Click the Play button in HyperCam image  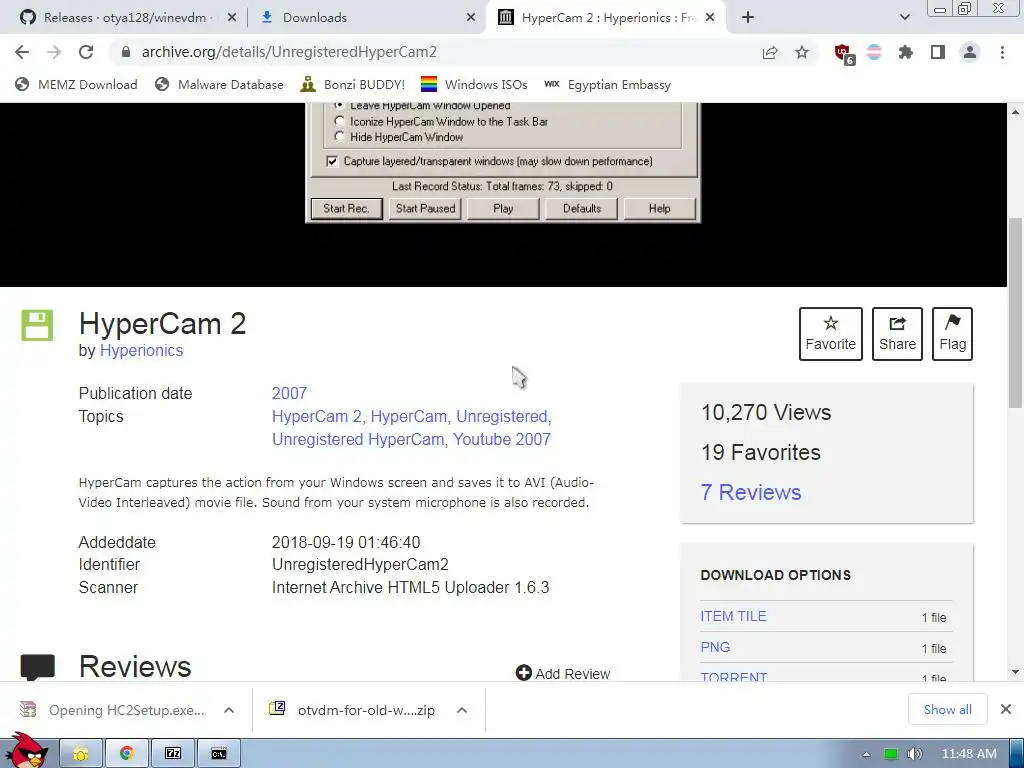point(503,209)
